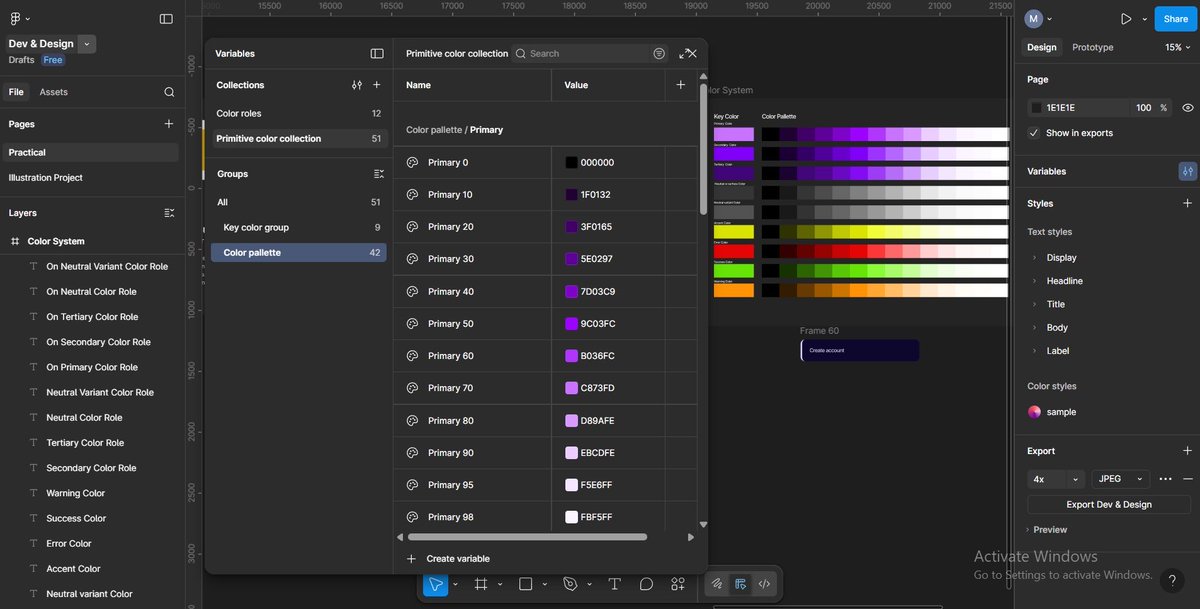
Task: Open the JPEG format dropdown
Action: pyautogui.click(x=1120, y=479)
